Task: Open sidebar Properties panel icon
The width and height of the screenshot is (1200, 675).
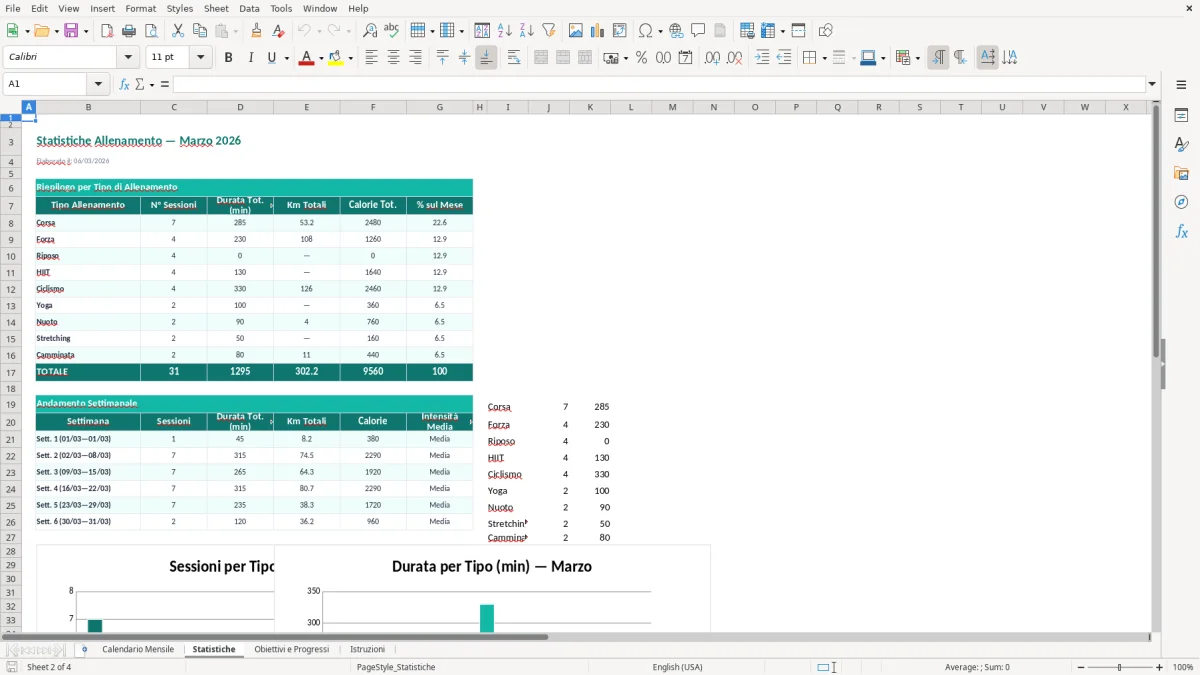Action: [1181, 115]
